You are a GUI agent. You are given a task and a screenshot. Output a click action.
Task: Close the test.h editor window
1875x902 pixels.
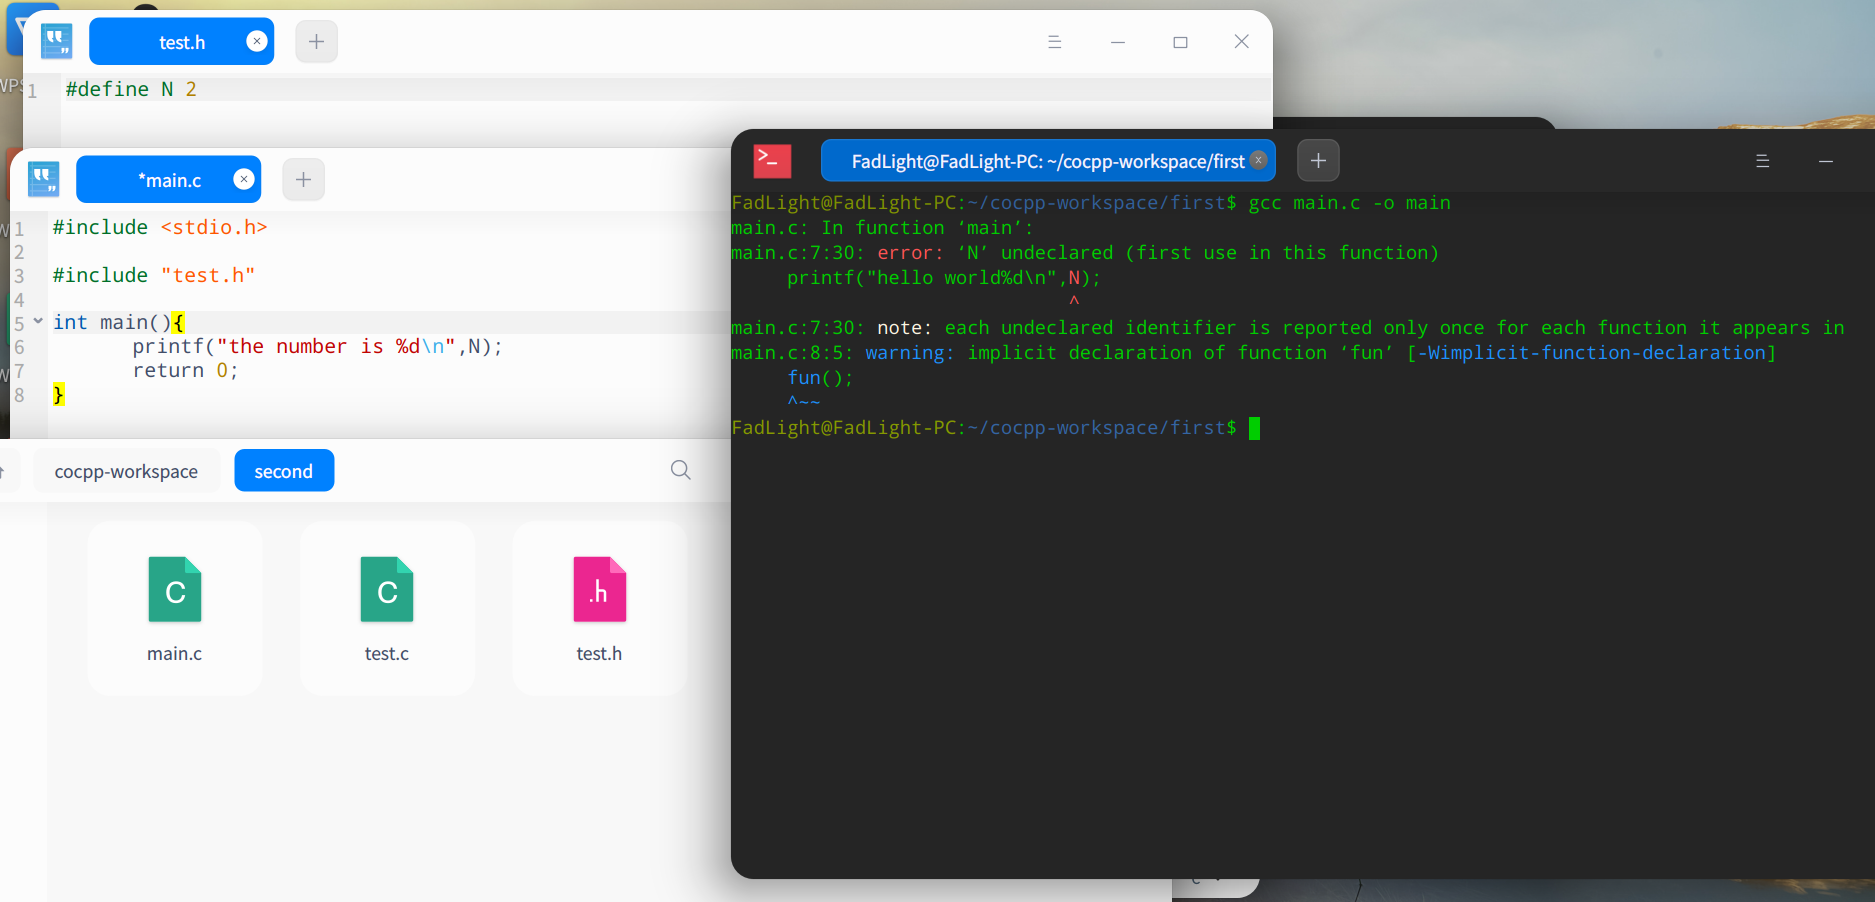point(1242,41)
